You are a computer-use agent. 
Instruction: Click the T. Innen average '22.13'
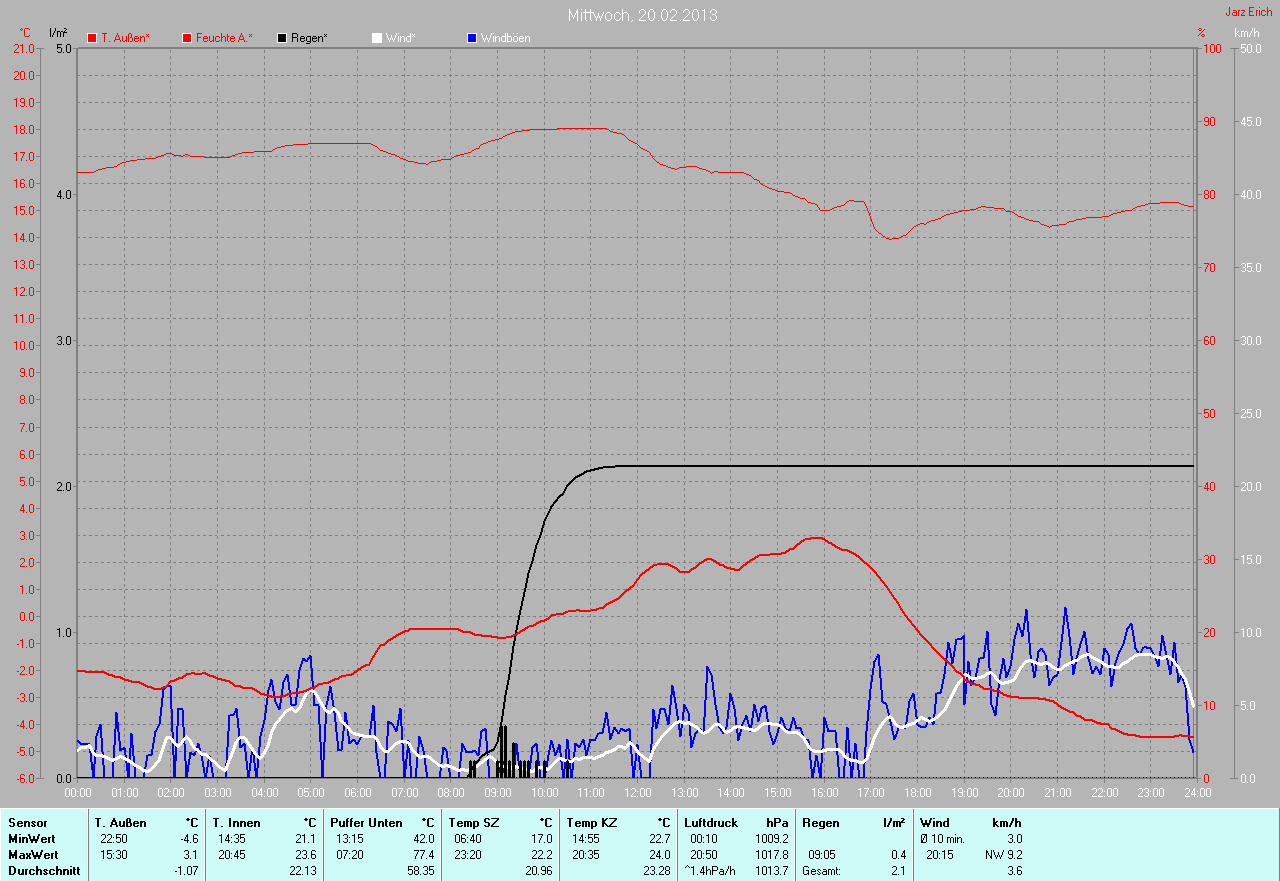click(x=302, y=871)
